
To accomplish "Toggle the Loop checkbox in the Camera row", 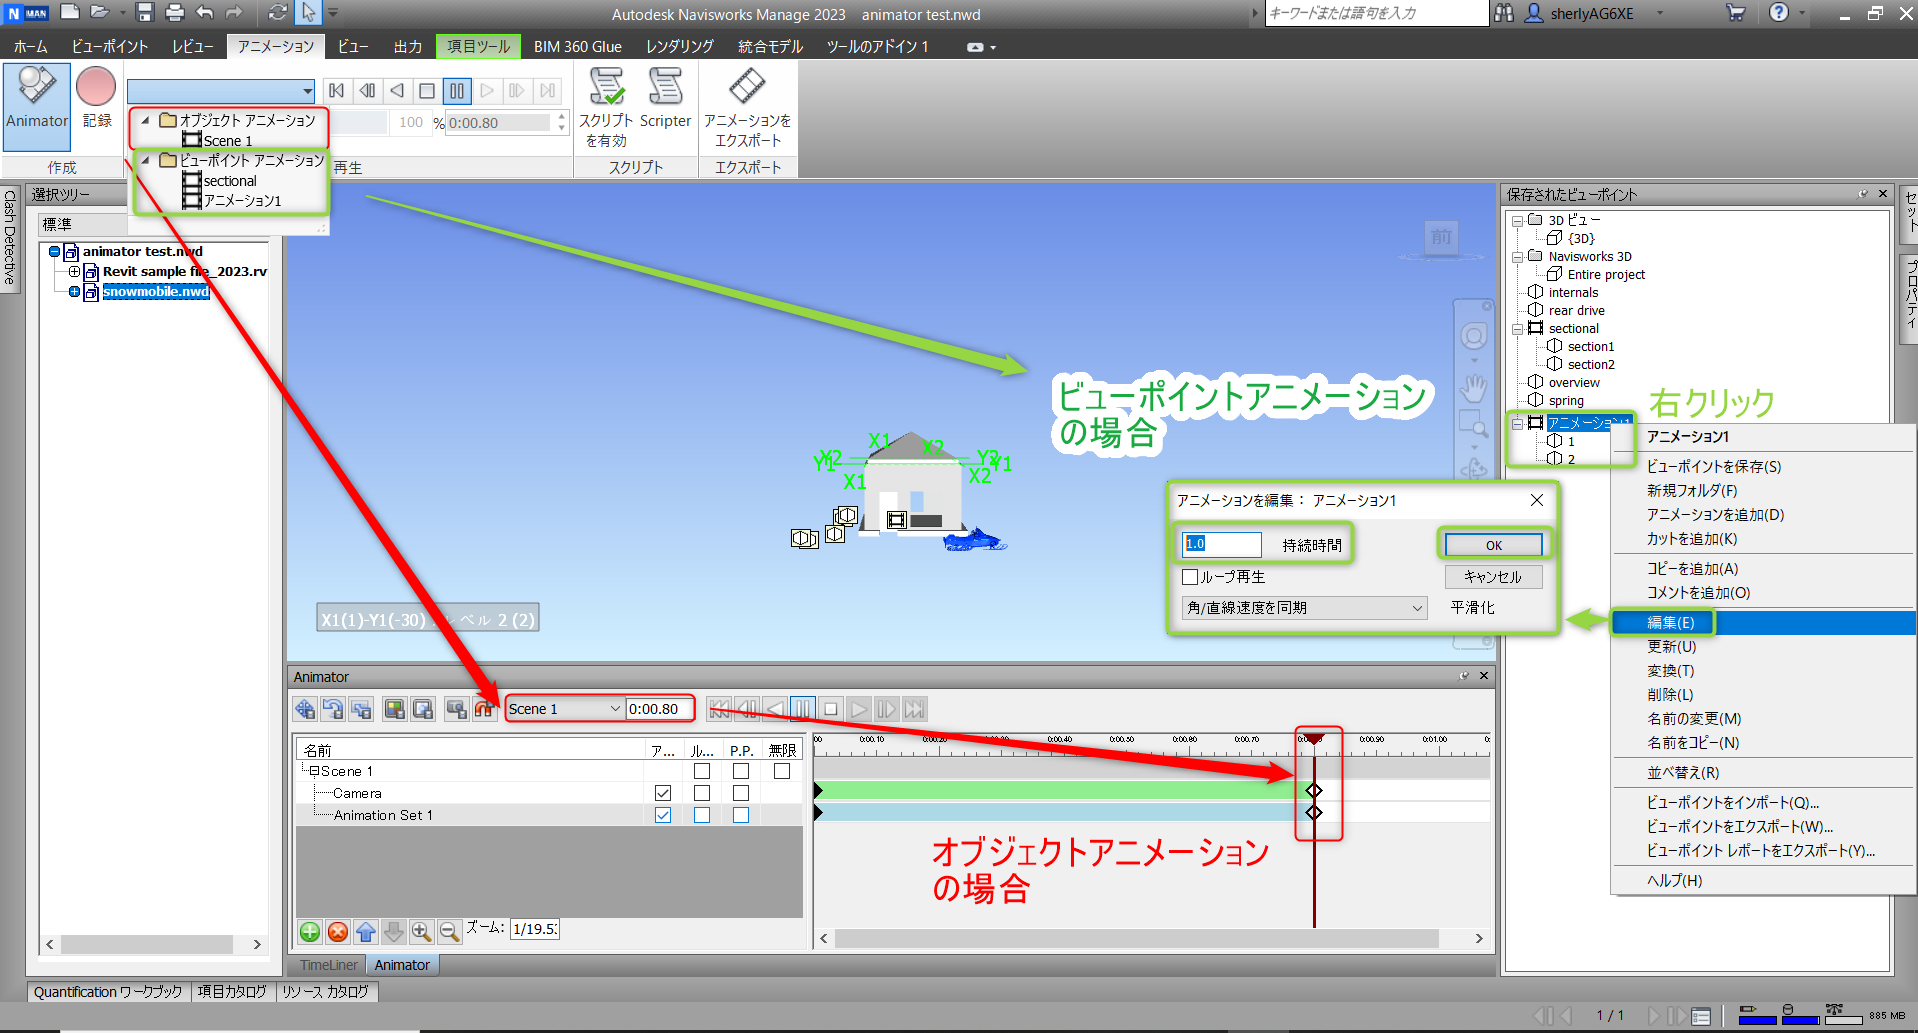I will coord(702,793).
